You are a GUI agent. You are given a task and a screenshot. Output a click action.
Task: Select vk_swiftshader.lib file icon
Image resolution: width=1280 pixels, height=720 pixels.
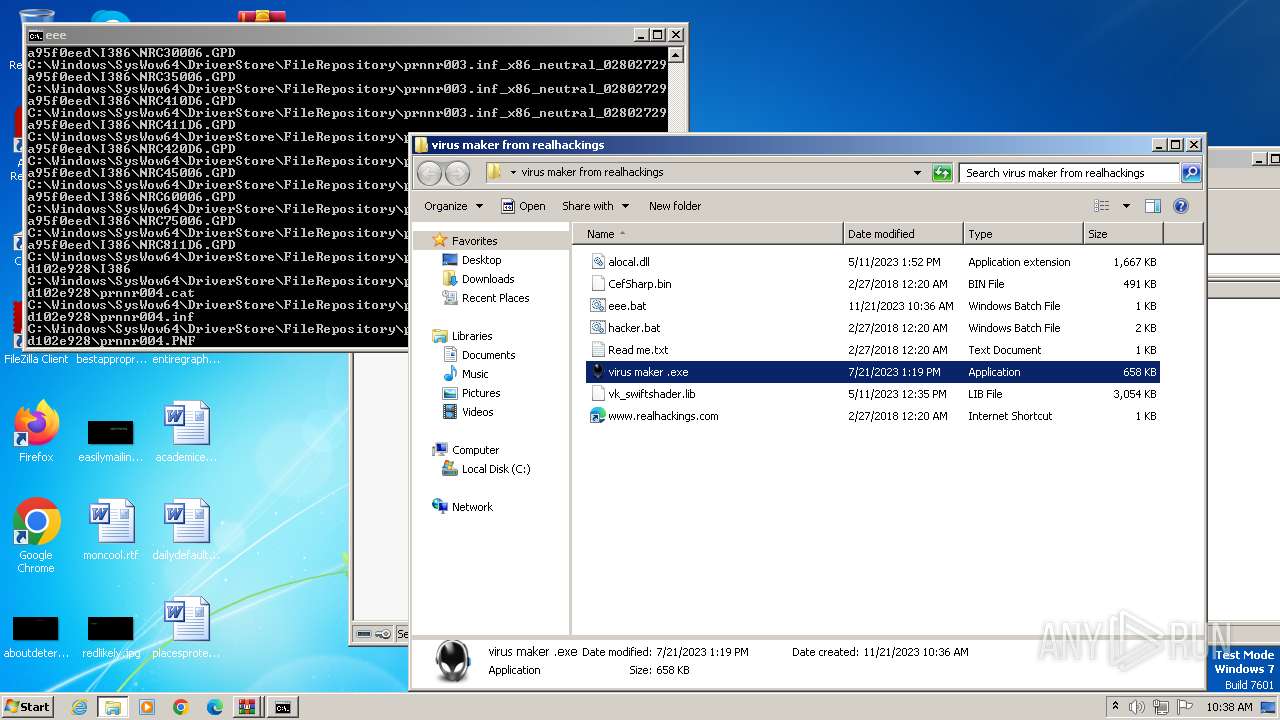pos(598,394)
